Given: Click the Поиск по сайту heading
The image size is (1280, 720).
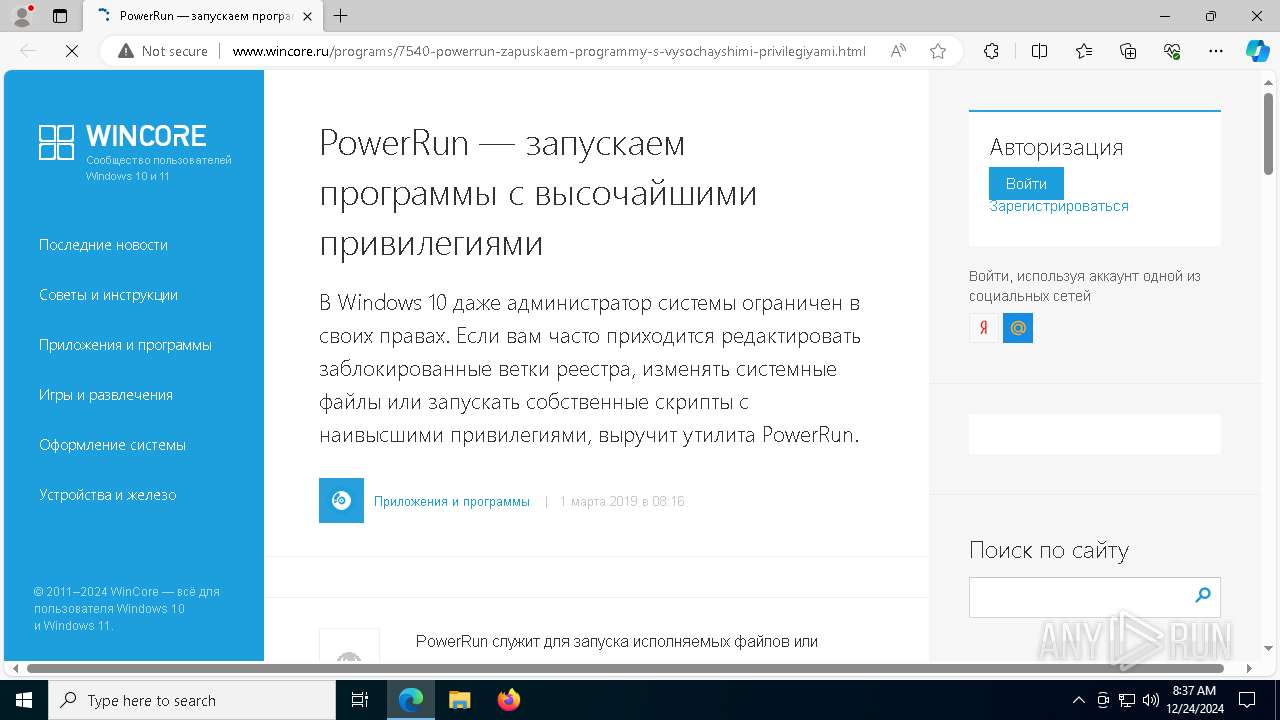Looking at the screenshot, I should coord(1049,550).
